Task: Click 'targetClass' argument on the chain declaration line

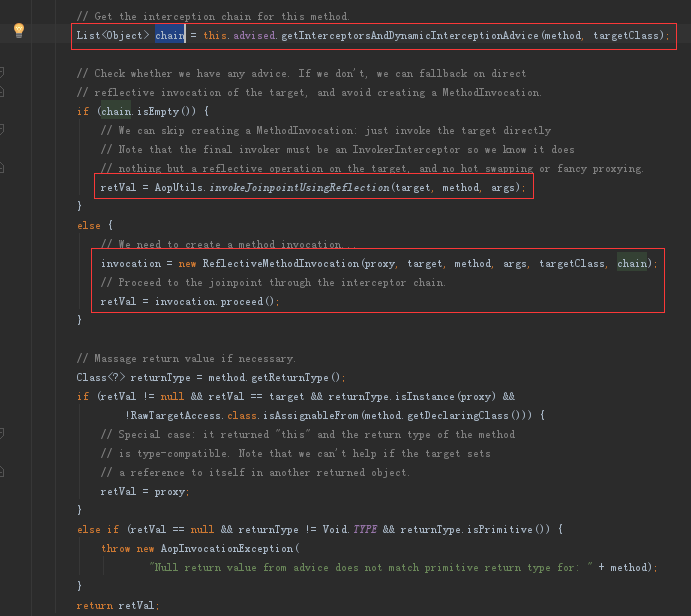Action: [626, 35]
